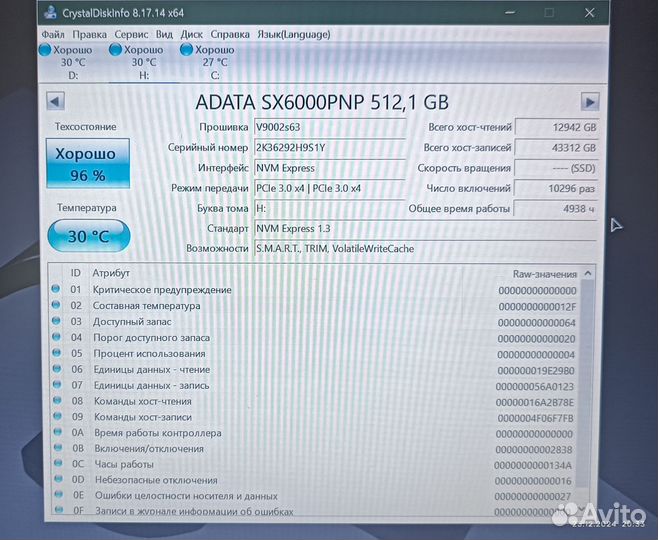658x540 pixels.
Task: Select row 04 Порог доступного запаса
Action: click(x=316, y=338)
